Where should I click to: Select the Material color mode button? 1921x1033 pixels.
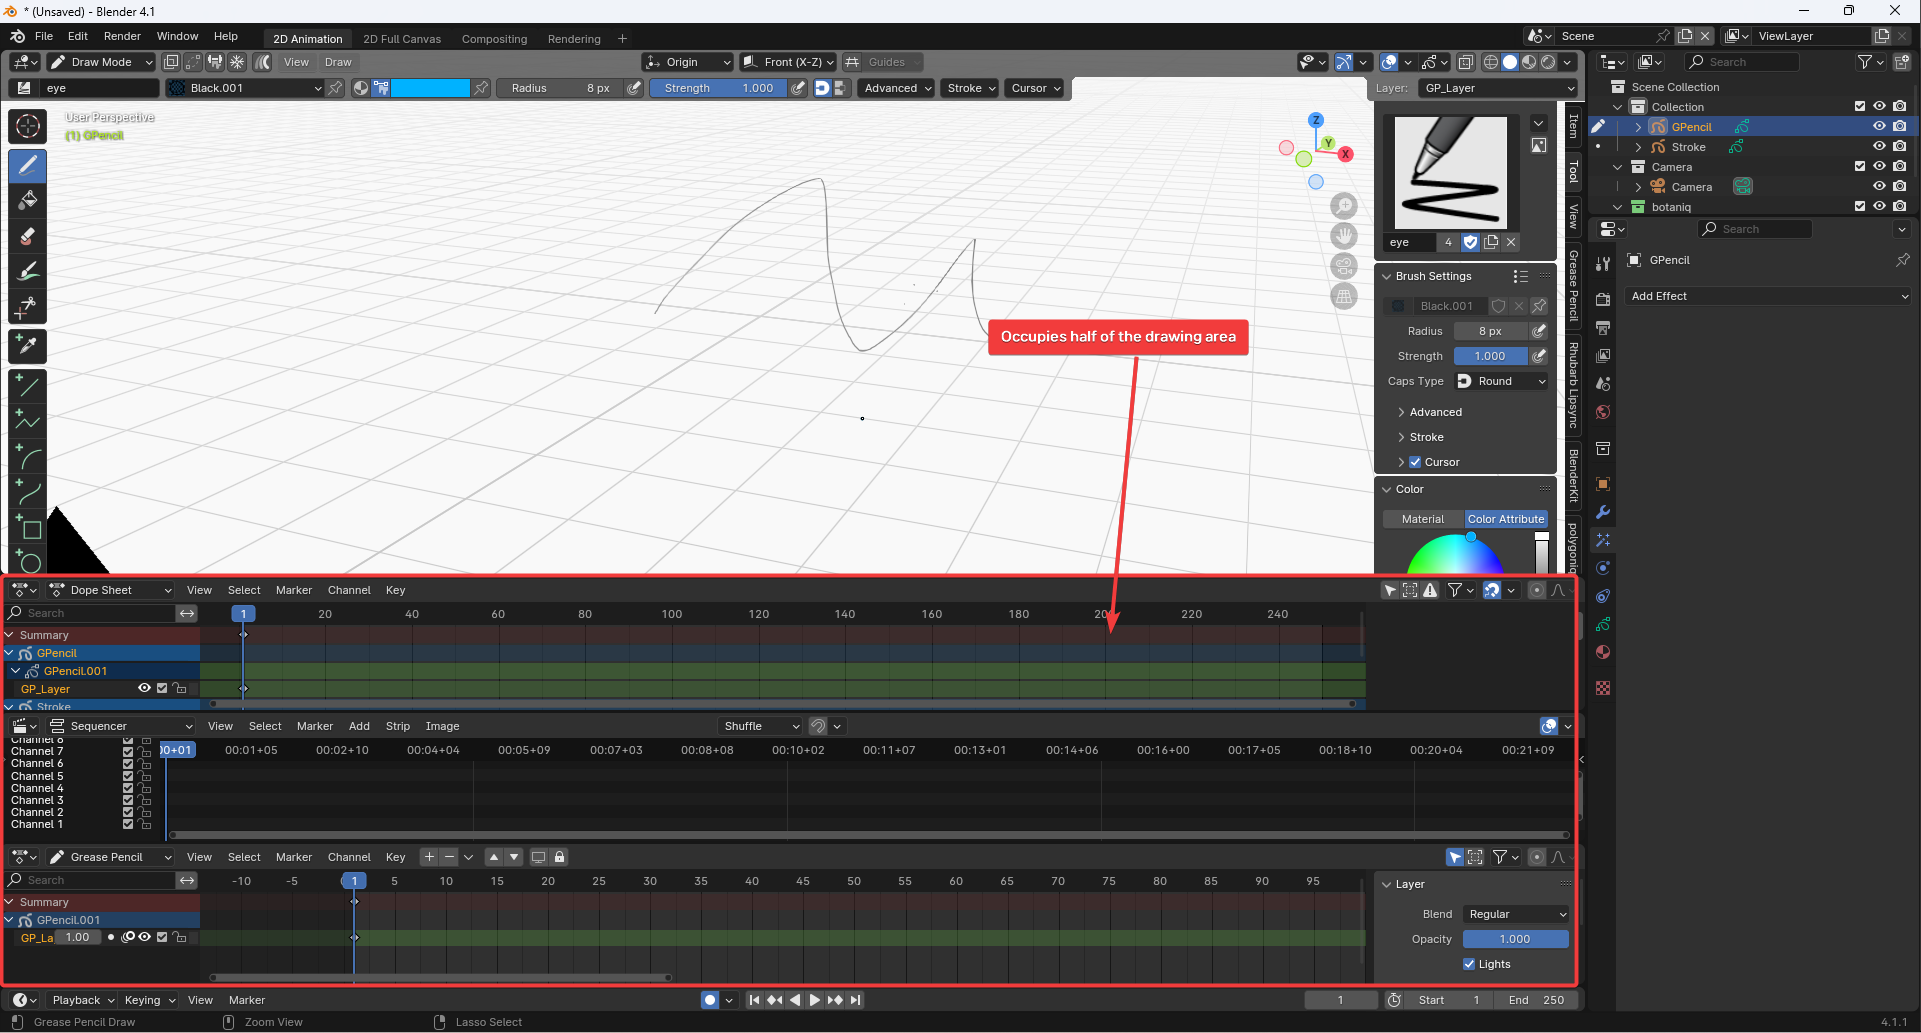(1423, 519)
